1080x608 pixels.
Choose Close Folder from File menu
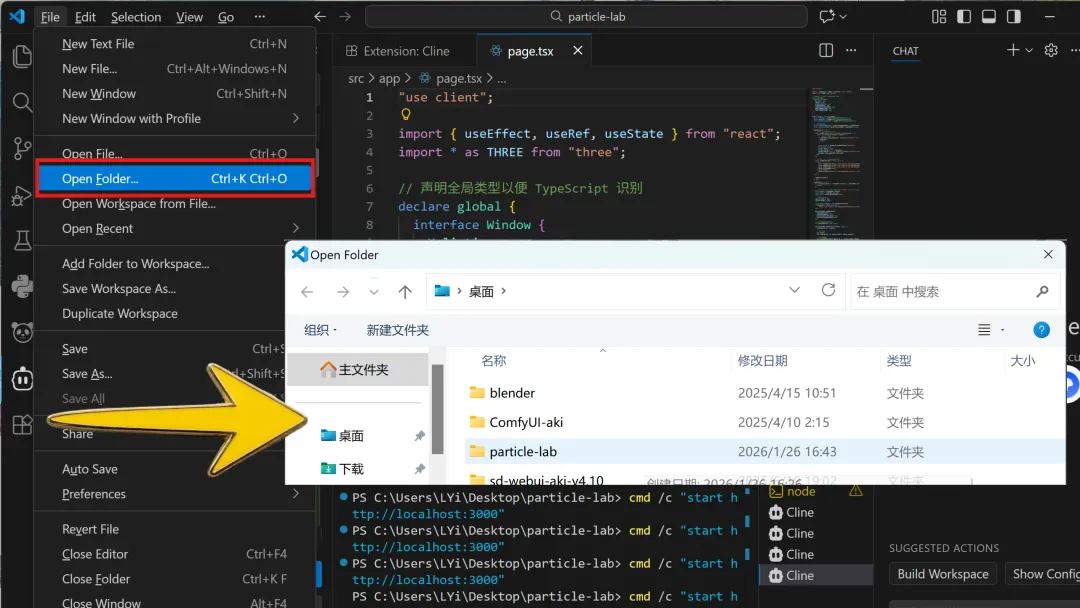click(174, 579)
